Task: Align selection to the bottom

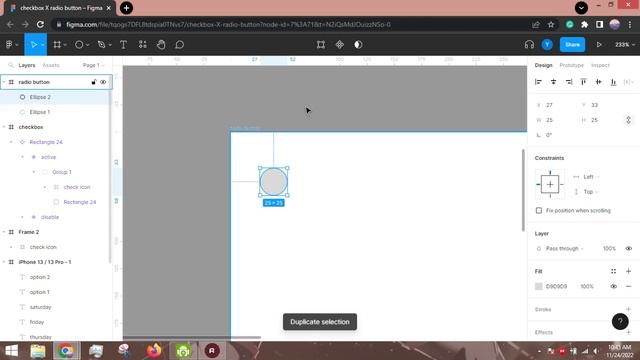Action: click(x=613, y=82)
